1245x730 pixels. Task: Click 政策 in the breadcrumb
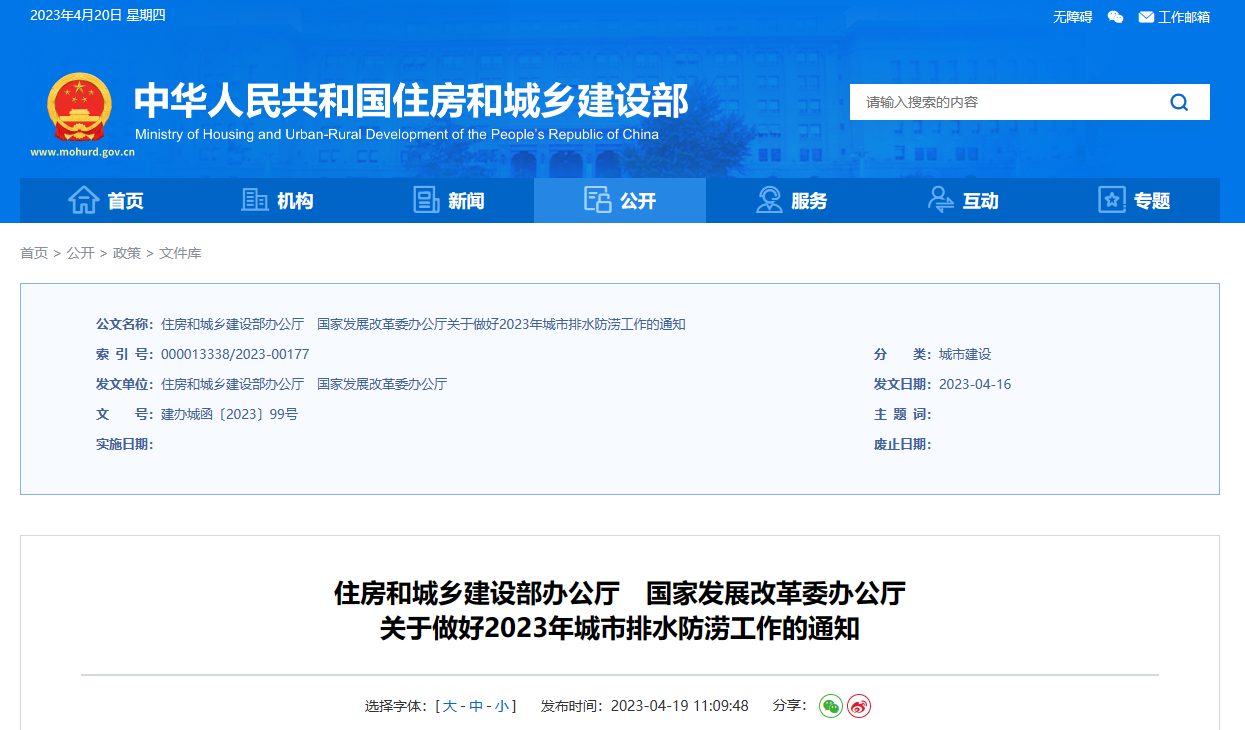pos(127,253)
